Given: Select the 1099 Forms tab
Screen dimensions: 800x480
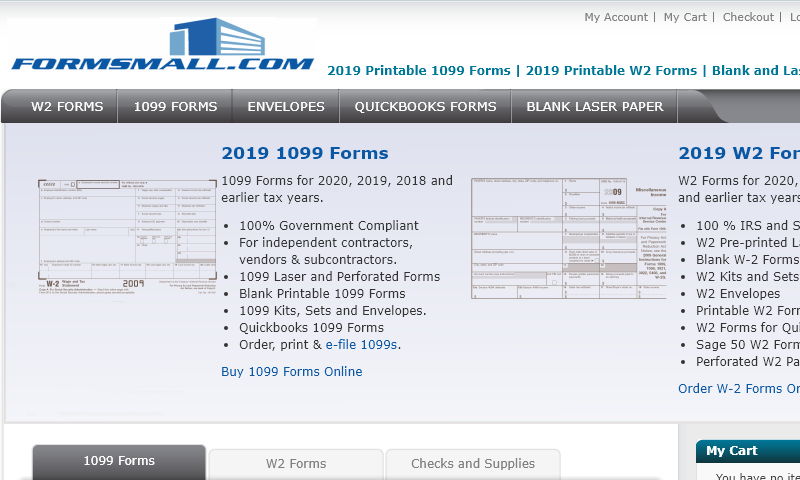Looking at the screenshot, I should 119,461.
